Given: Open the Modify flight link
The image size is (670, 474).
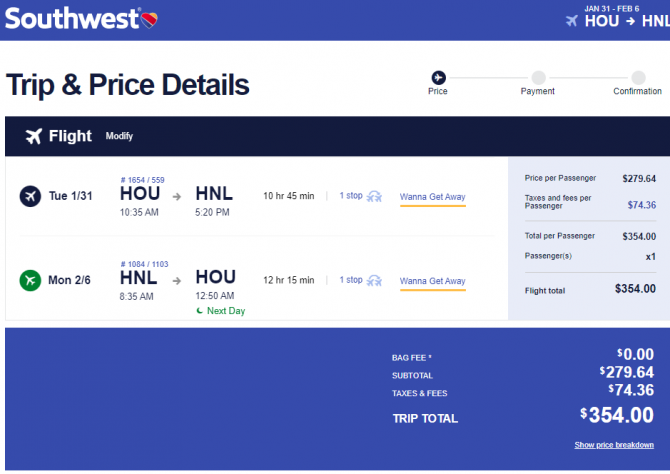Looking at the screenshot, I should pyautogui.click(x=119, y=136).
